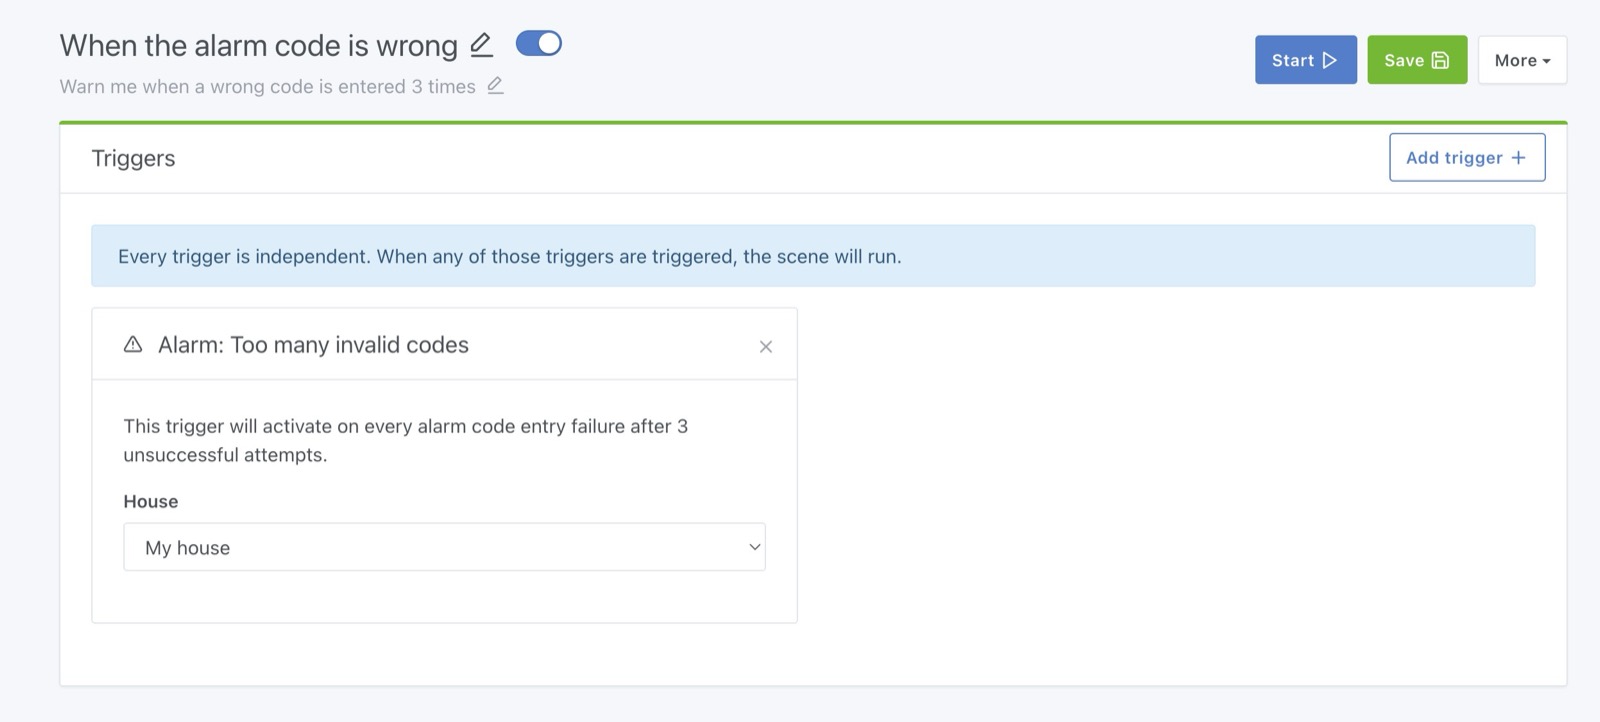Image resolution: width=1600 pixels, height=722 pixels.
Task: Click the plus icon in Add trigger
Action: (x=1518, y=158)
